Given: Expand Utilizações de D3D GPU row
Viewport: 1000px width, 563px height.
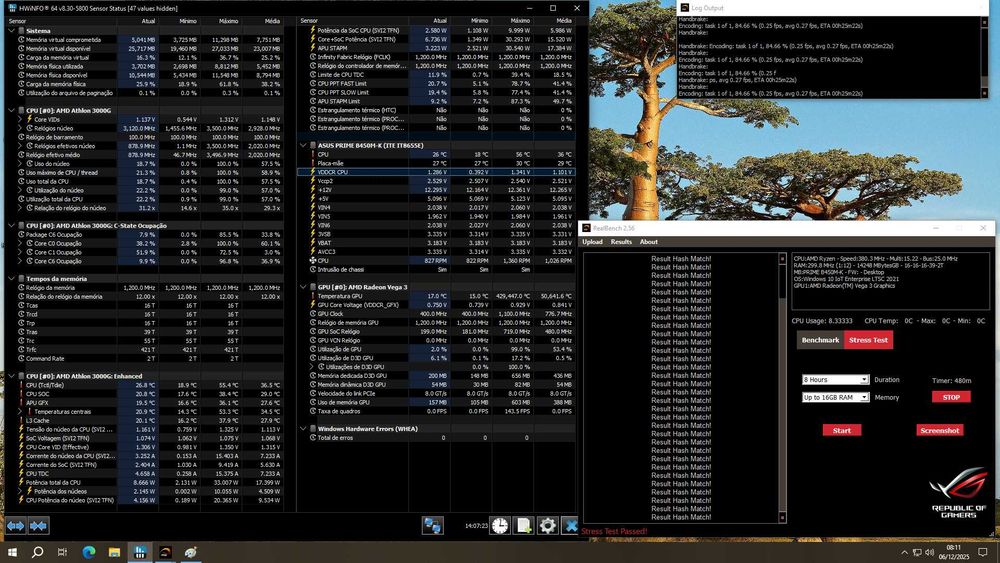Looking at the screenshot, I should 312,367.
